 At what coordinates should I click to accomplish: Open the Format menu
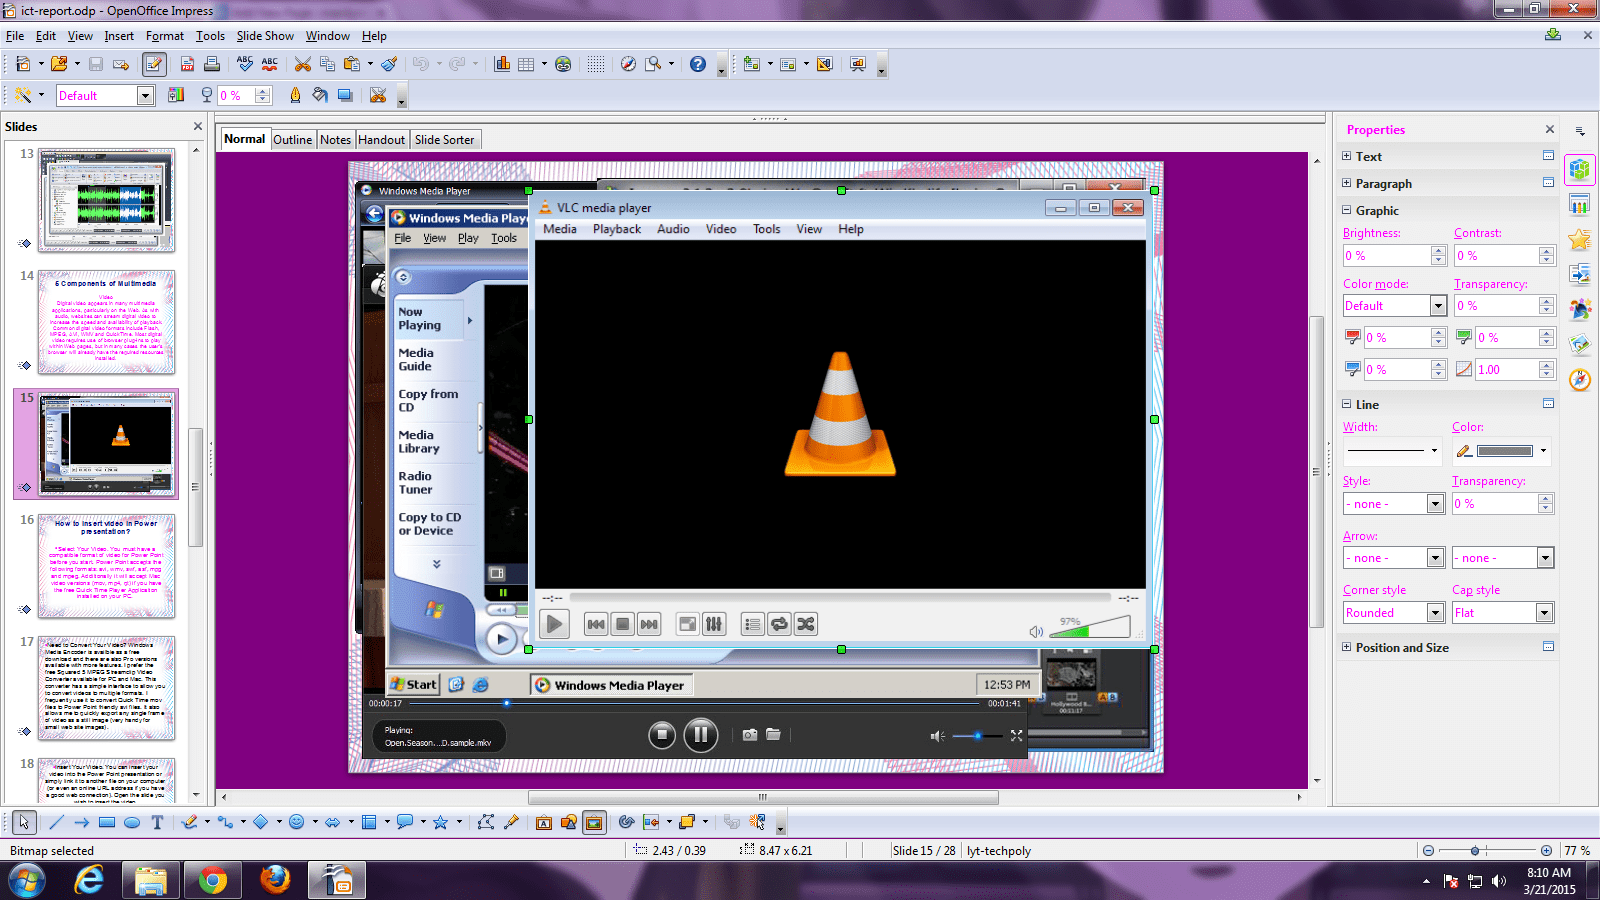tap(165, 36)
